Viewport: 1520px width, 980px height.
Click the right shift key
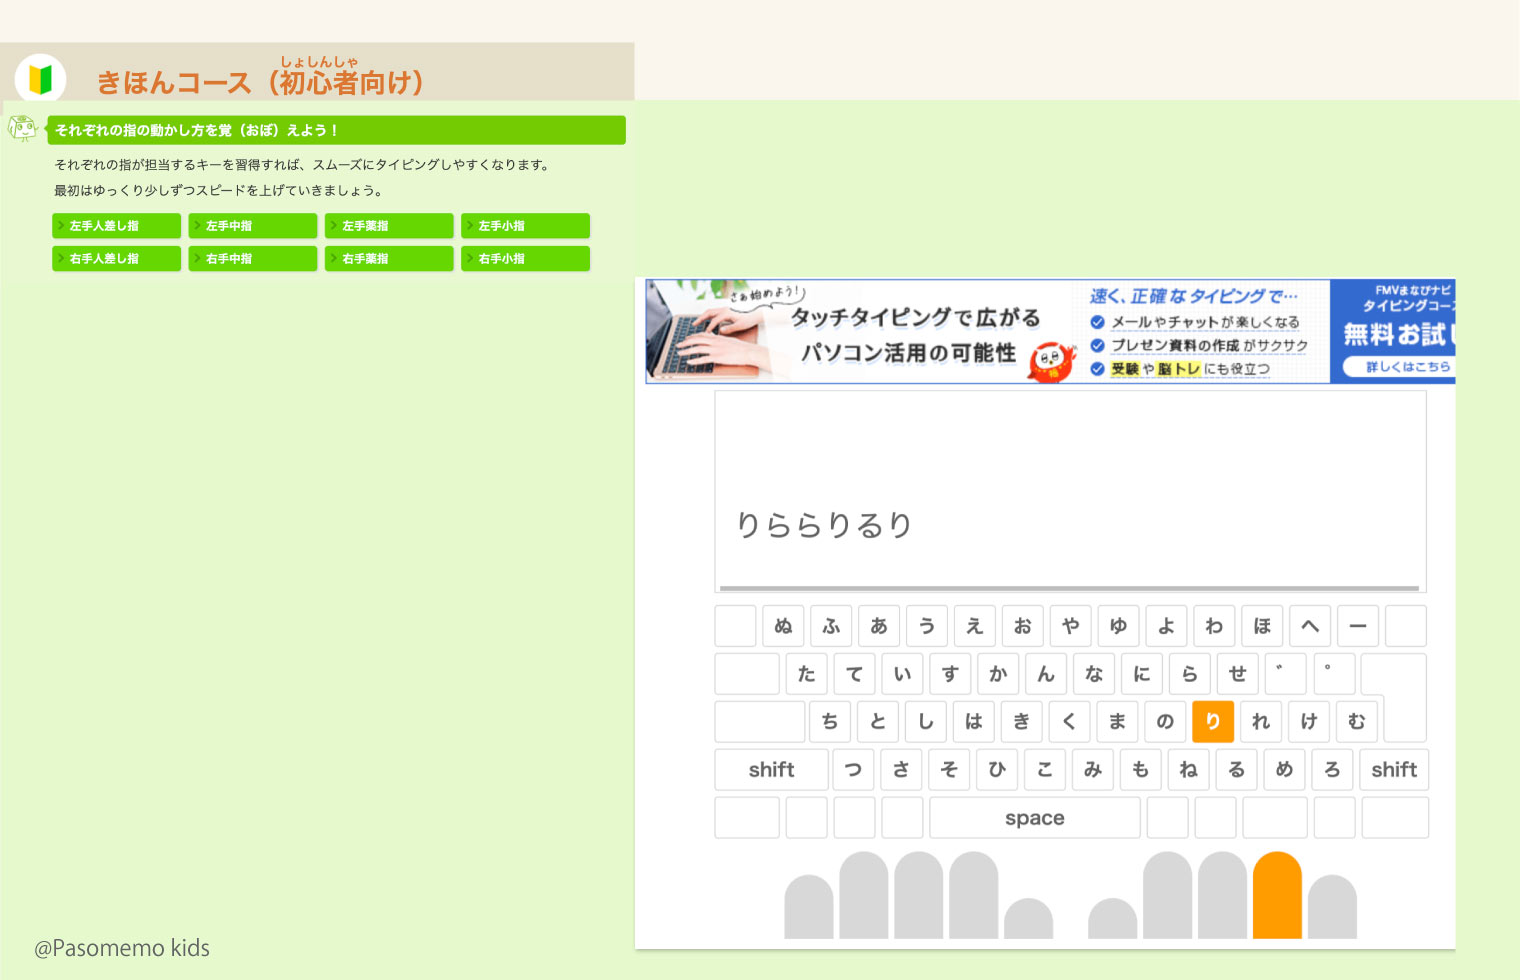coord(1394,770)
